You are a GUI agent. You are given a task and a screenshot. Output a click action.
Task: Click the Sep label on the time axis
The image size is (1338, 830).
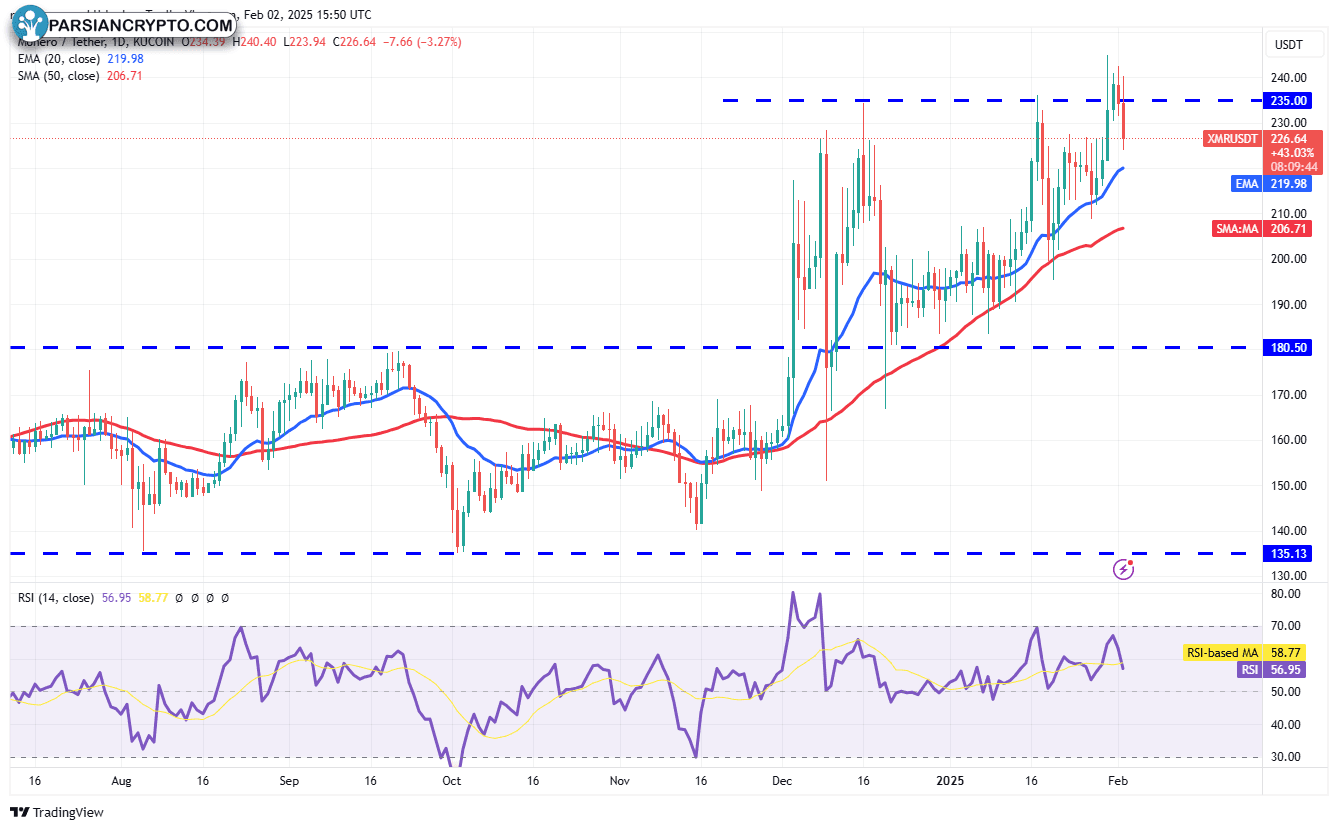[x=289, y=781]
